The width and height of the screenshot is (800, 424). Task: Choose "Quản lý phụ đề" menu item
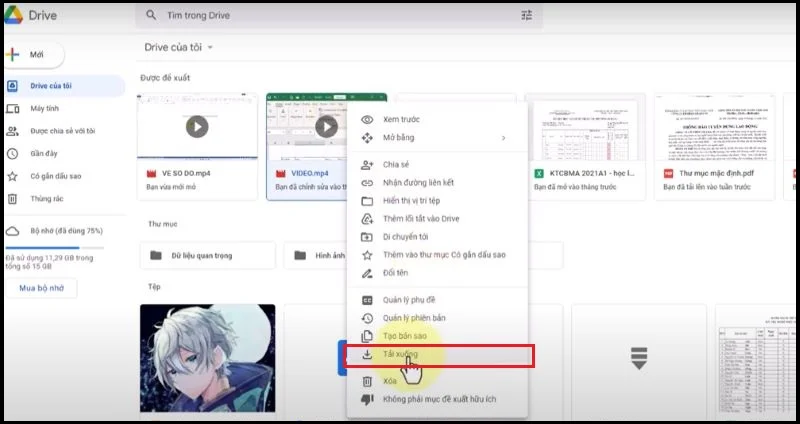pyautogui.click(x=437, y=300)
